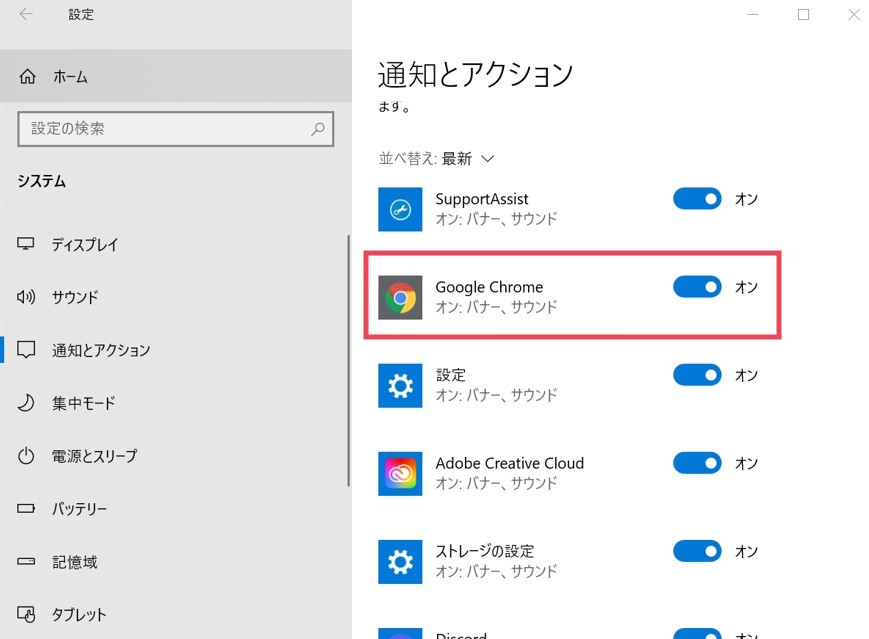Open ディスプレイ settings in the sidebar
Viewport: 869px width, 639px height.
[85, 245]
